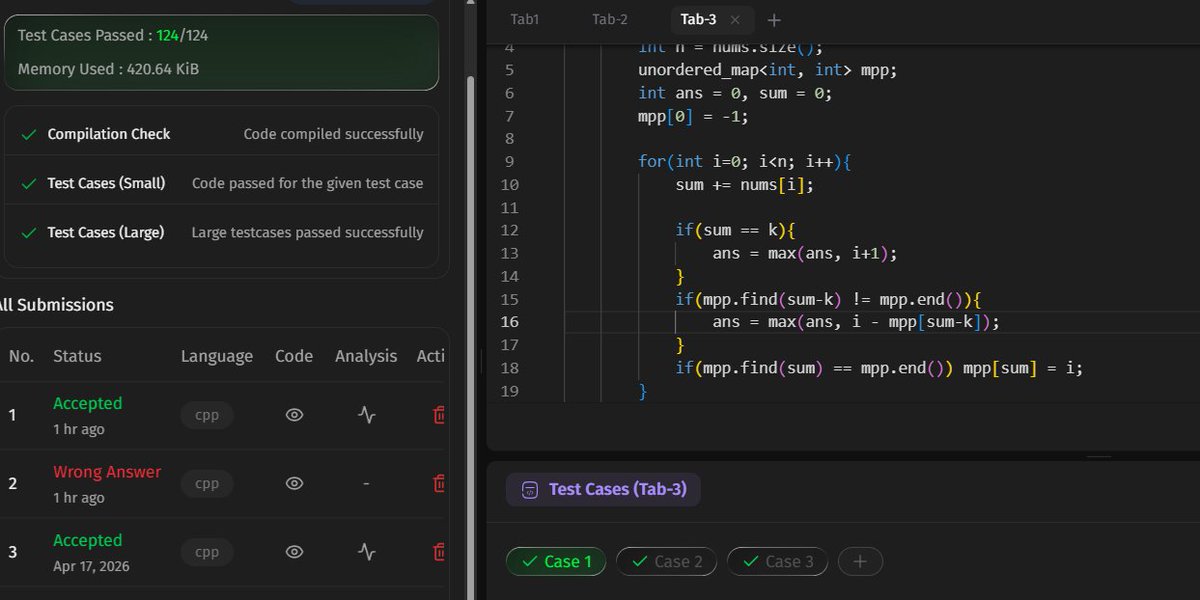Viewport: 1200px width, 600px height.
Task: Open analysis graph for submission 1
Action: pos(367,415)
